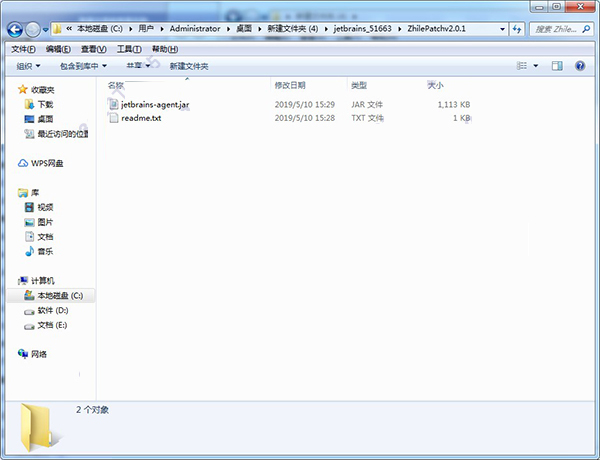The height and width of the screenshot is (460, 600).
Task: Maximize the explorer window
Action: (x=557, y=7)
